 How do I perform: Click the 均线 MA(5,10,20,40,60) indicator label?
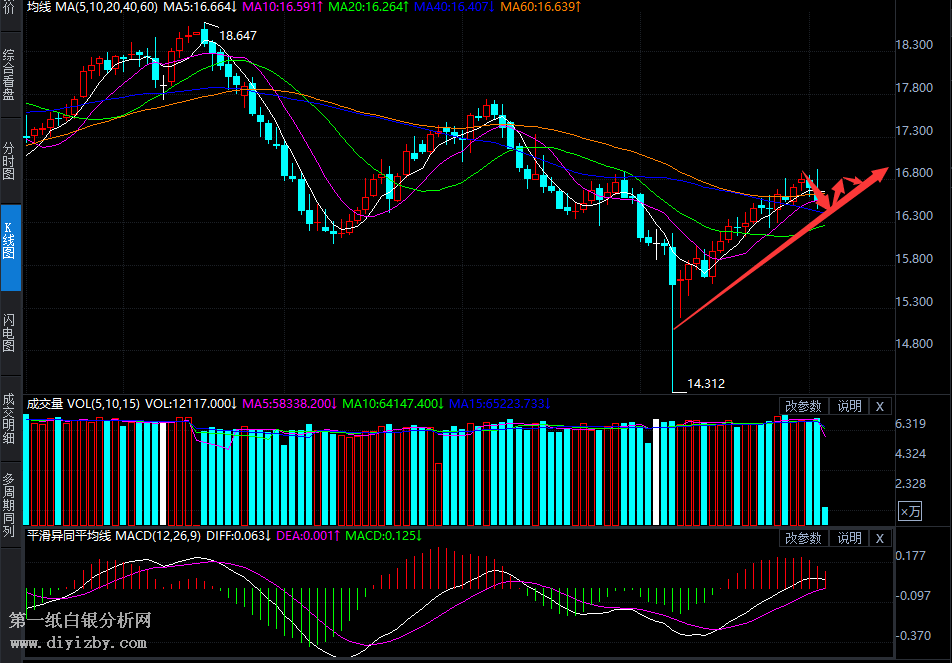point(92,8)
